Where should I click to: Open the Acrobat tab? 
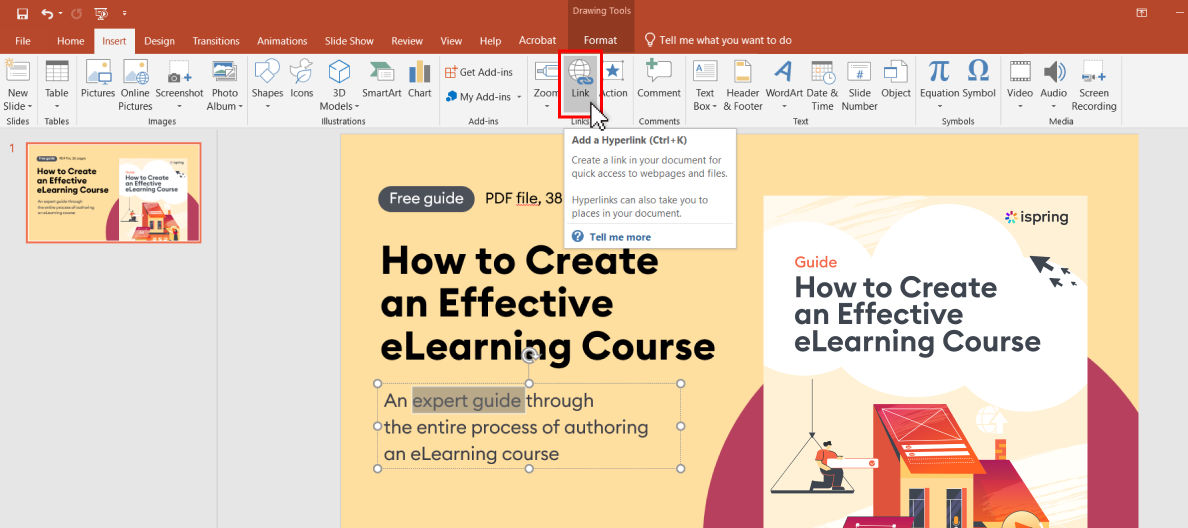tap(537, 41)
